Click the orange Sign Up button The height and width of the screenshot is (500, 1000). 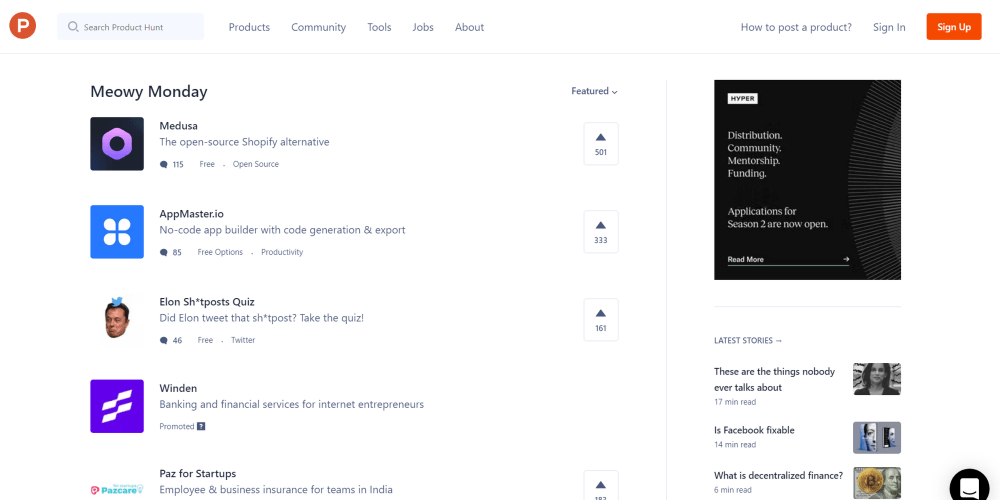click(954, 27)
